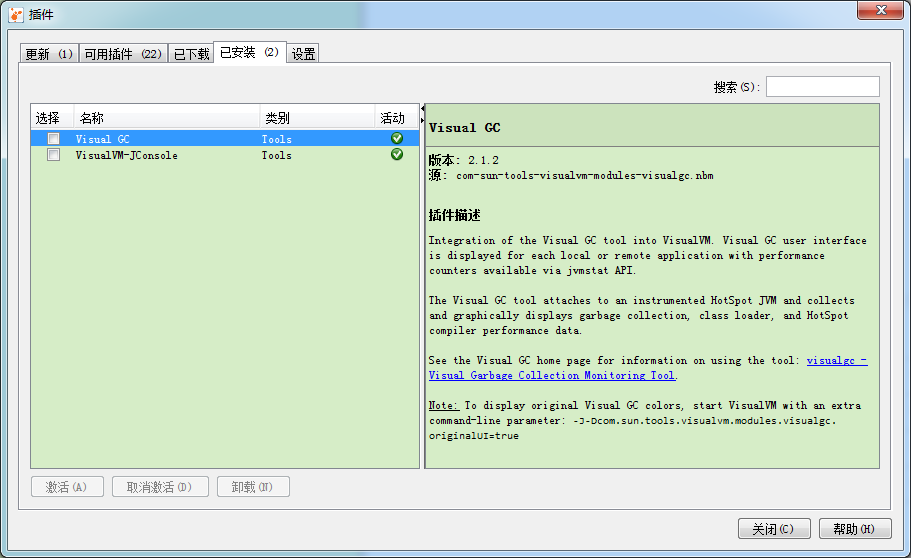Click the 取消激活 (D) button
Image resolution: width=911 pixels, height=558 pixels.
tap(160, 487)
